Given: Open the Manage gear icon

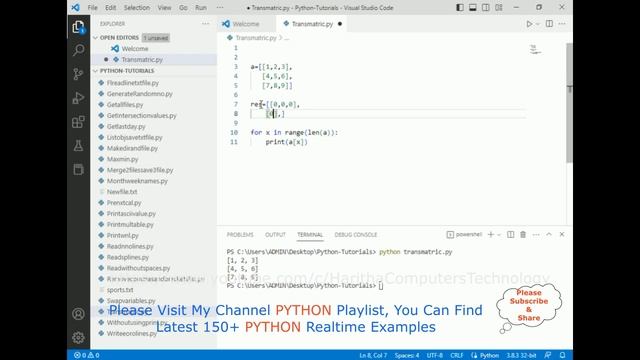Looking at the screenshot, I should point(78,337).
